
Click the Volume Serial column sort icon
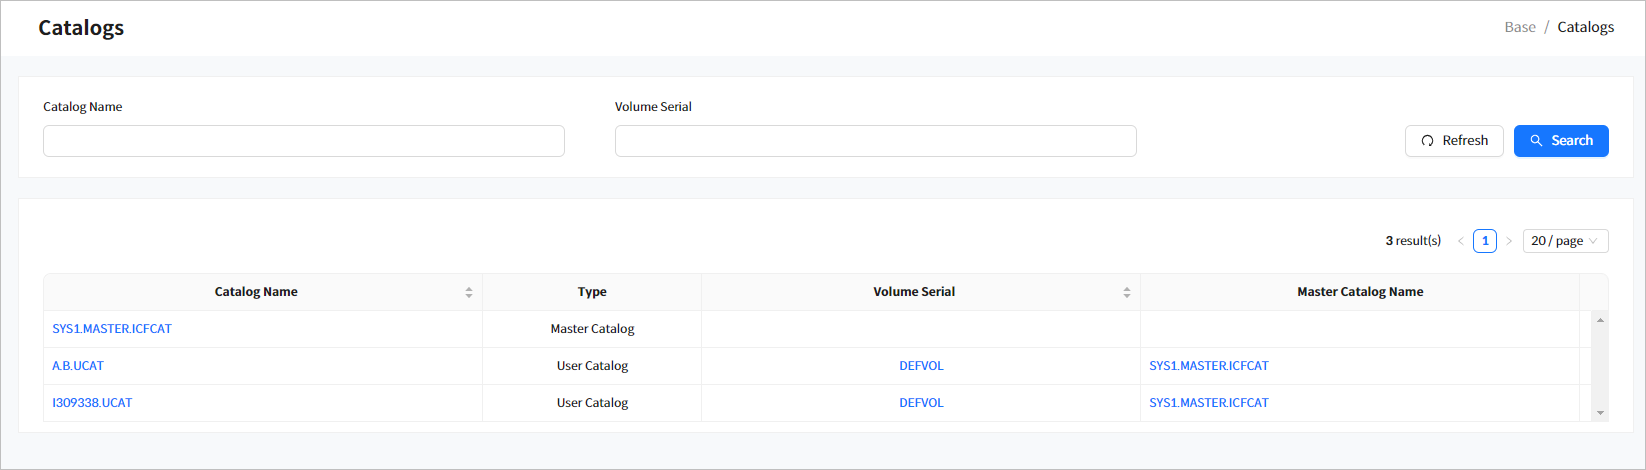1127,292
